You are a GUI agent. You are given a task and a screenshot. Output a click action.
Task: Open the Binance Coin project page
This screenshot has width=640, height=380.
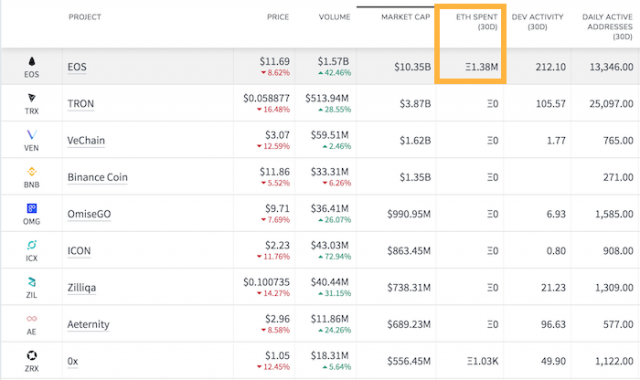pyautogui.click(x=98, y=177)
